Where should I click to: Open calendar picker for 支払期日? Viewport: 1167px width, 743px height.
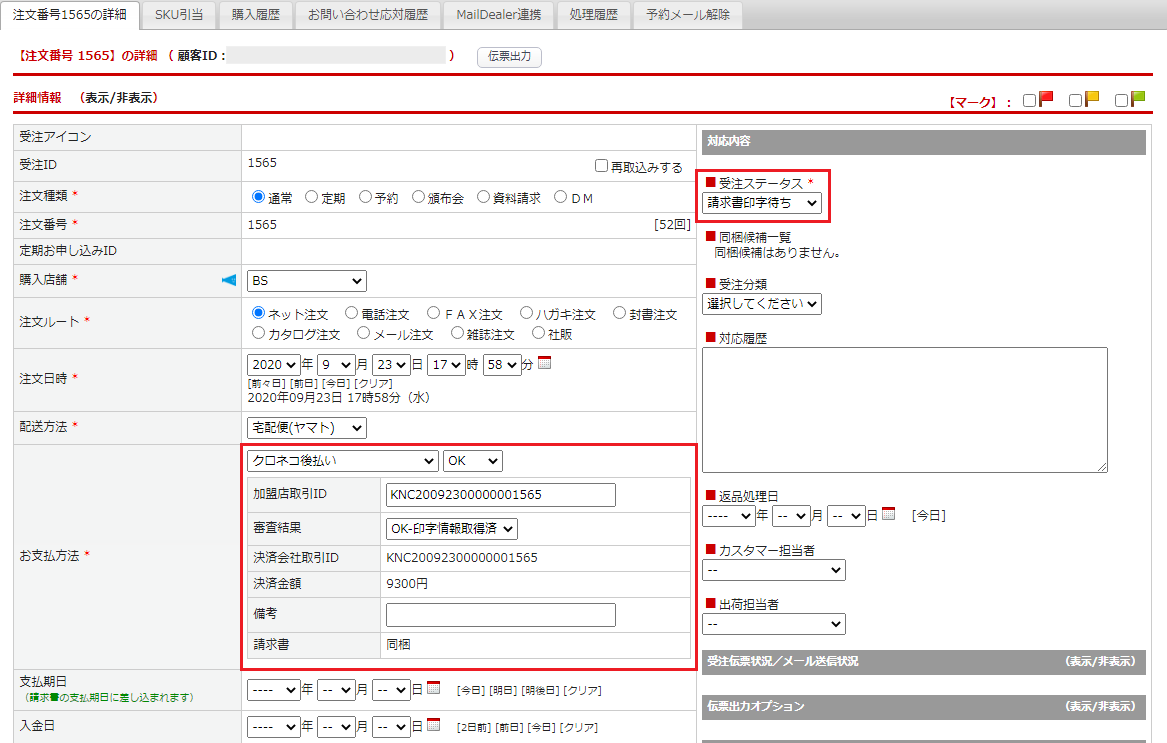(x=433, y=688)
